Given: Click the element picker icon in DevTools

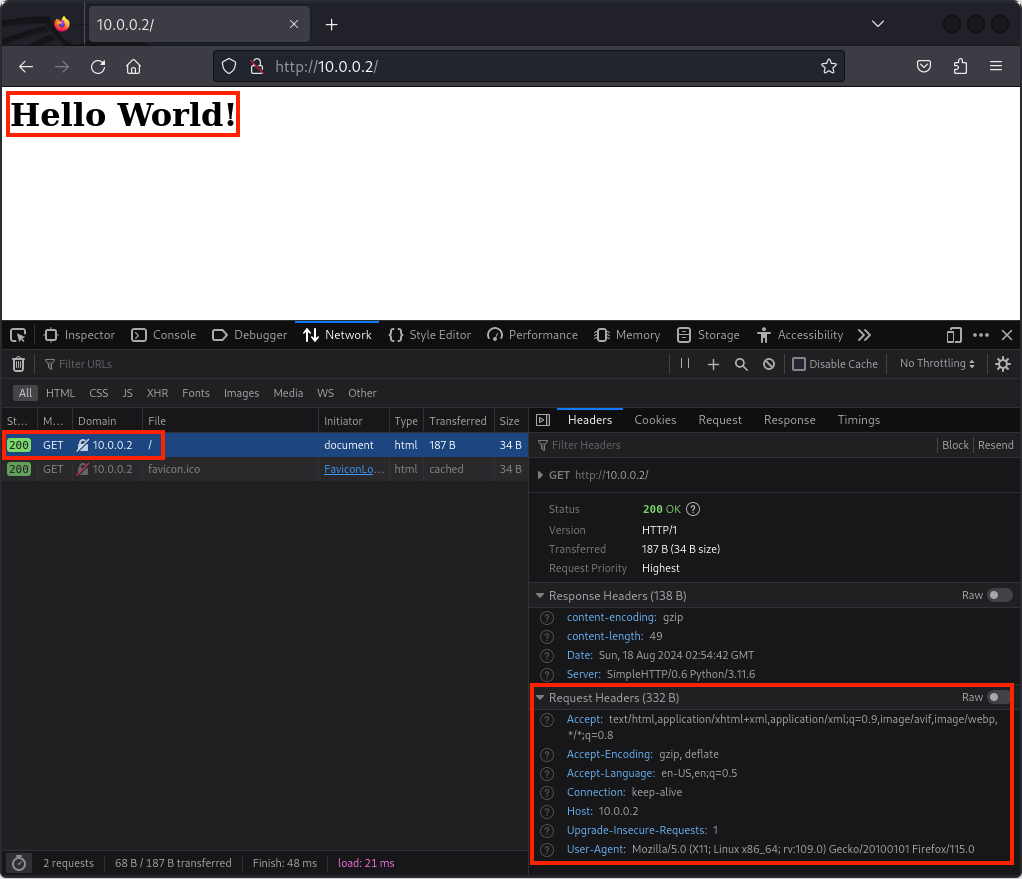Looking at the screenshot, I should click(x=18, y=335).
